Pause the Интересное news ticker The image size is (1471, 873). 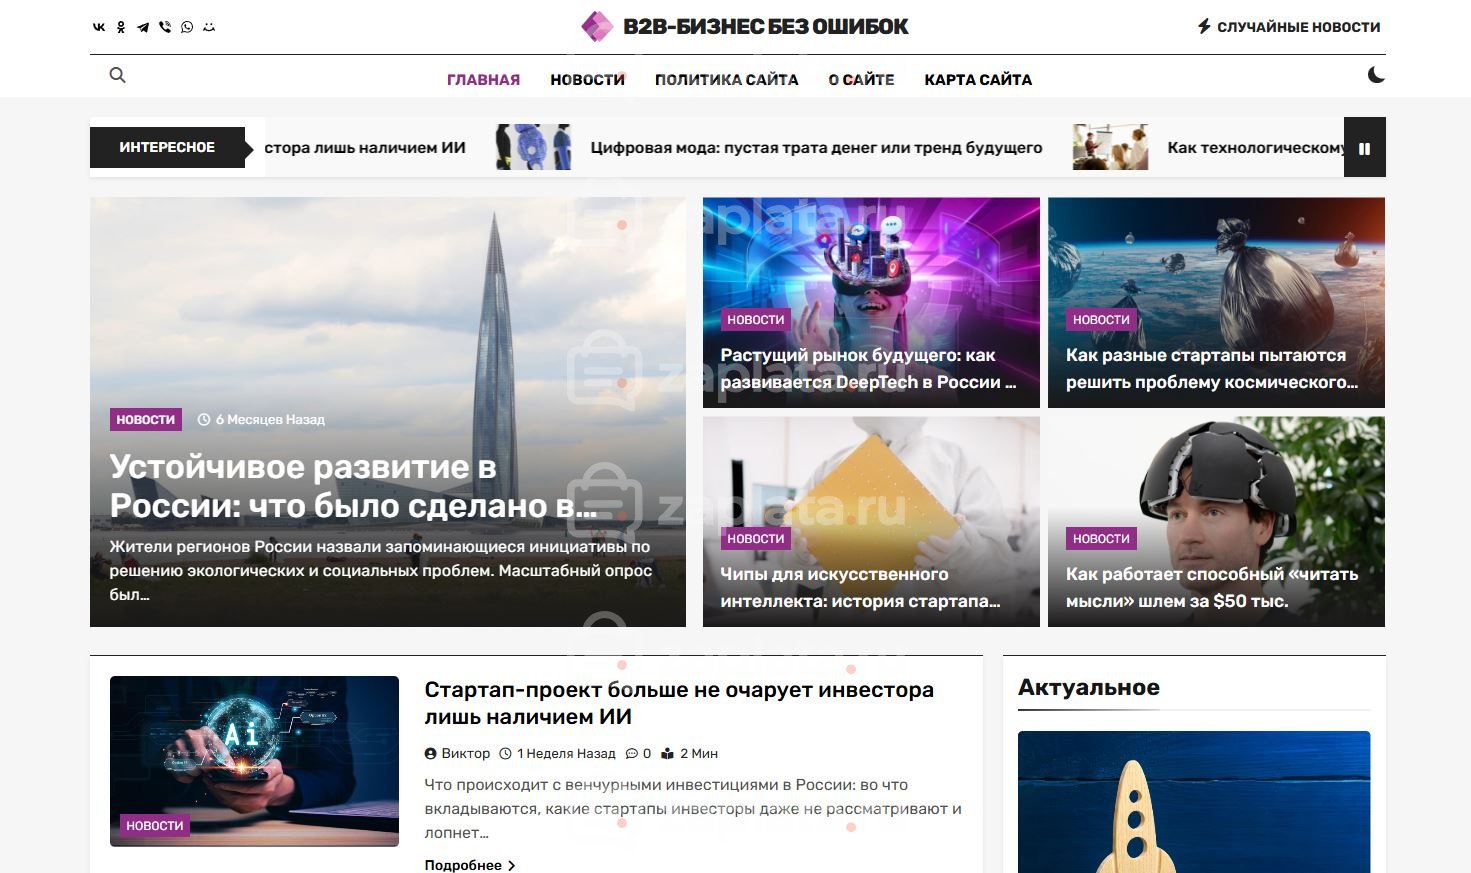1364,148
